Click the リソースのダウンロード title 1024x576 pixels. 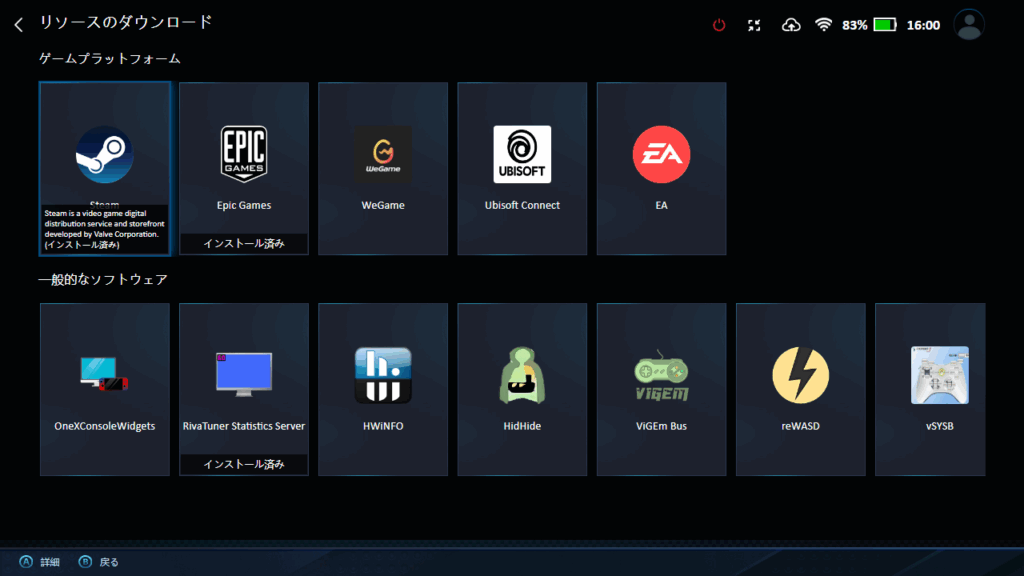tap(126, 22)
